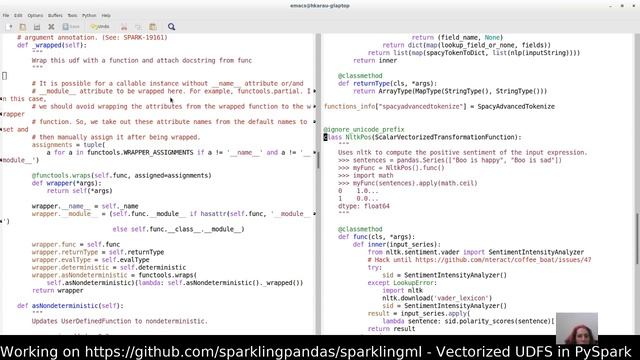Click '# argument annotation. (See: SPARK-19161)' comment
The height and width of the screenshot is (360, 640).
(x=92, y=37)
